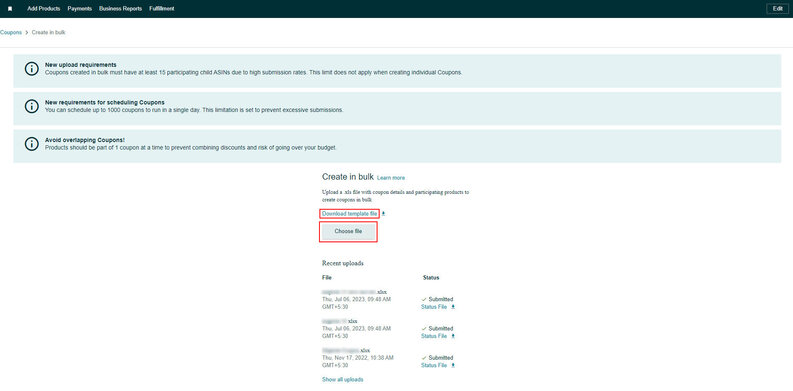The height and width of the screenshot is (391, 793).
Task: Open the Business Reports menu
Action: (120, 9)
